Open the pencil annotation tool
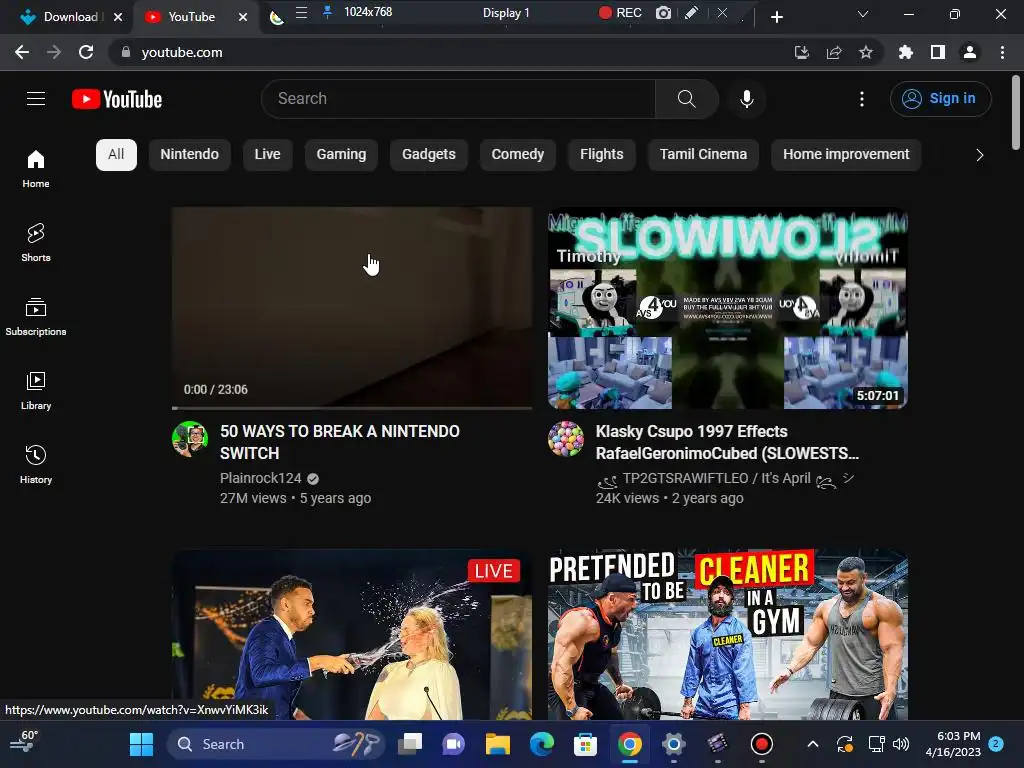Viewport: 1024px width, 768px height. coord(692,12)
